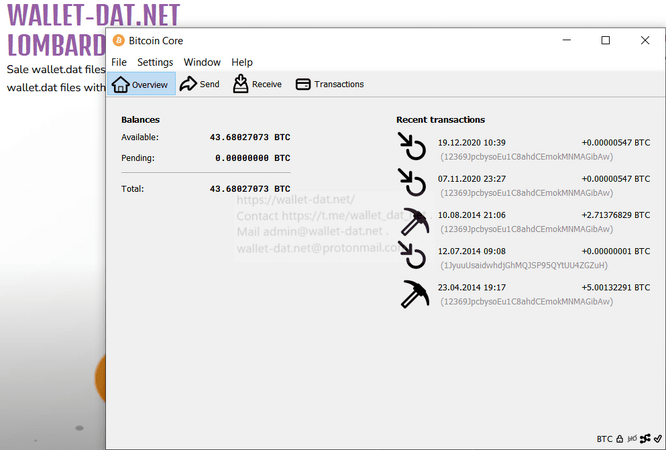Open the Transactions tab
Screen dimensions: 666x450
point(330,84)
